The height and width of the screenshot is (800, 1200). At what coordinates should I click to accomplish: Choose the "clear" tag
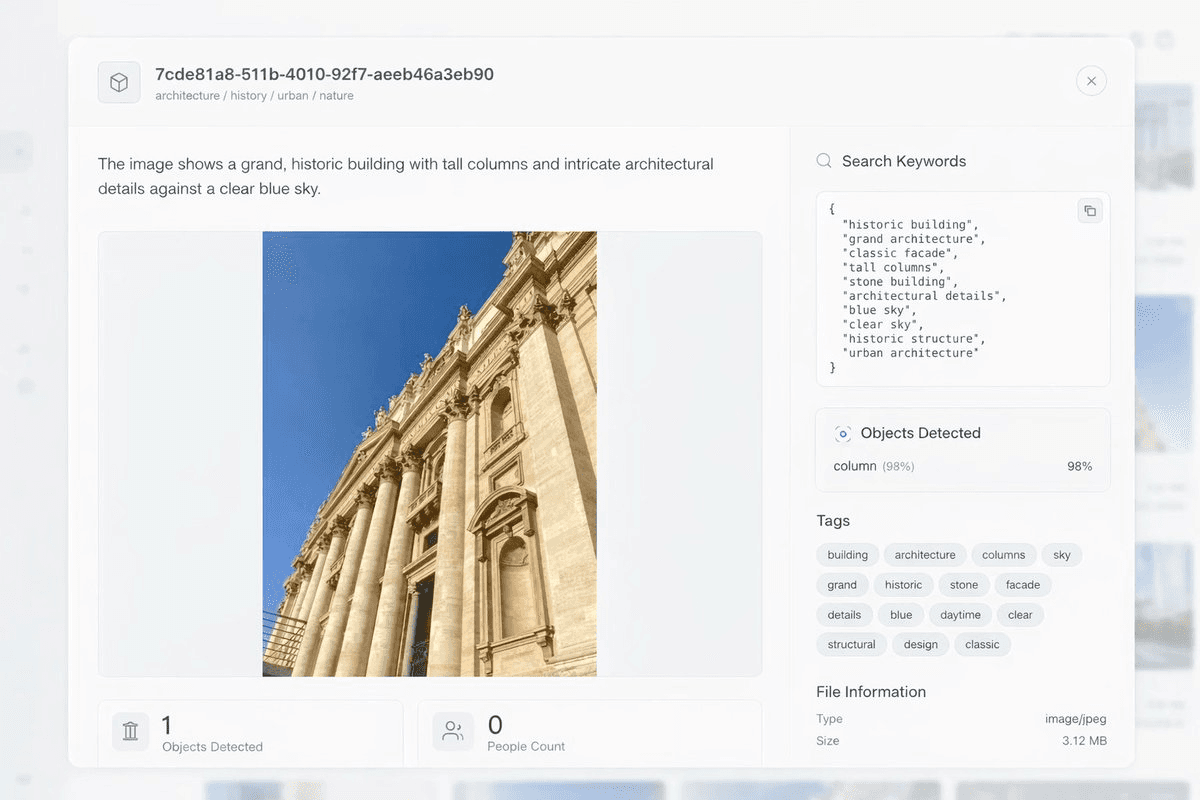pyautogui.click(x=1020, y=615)
